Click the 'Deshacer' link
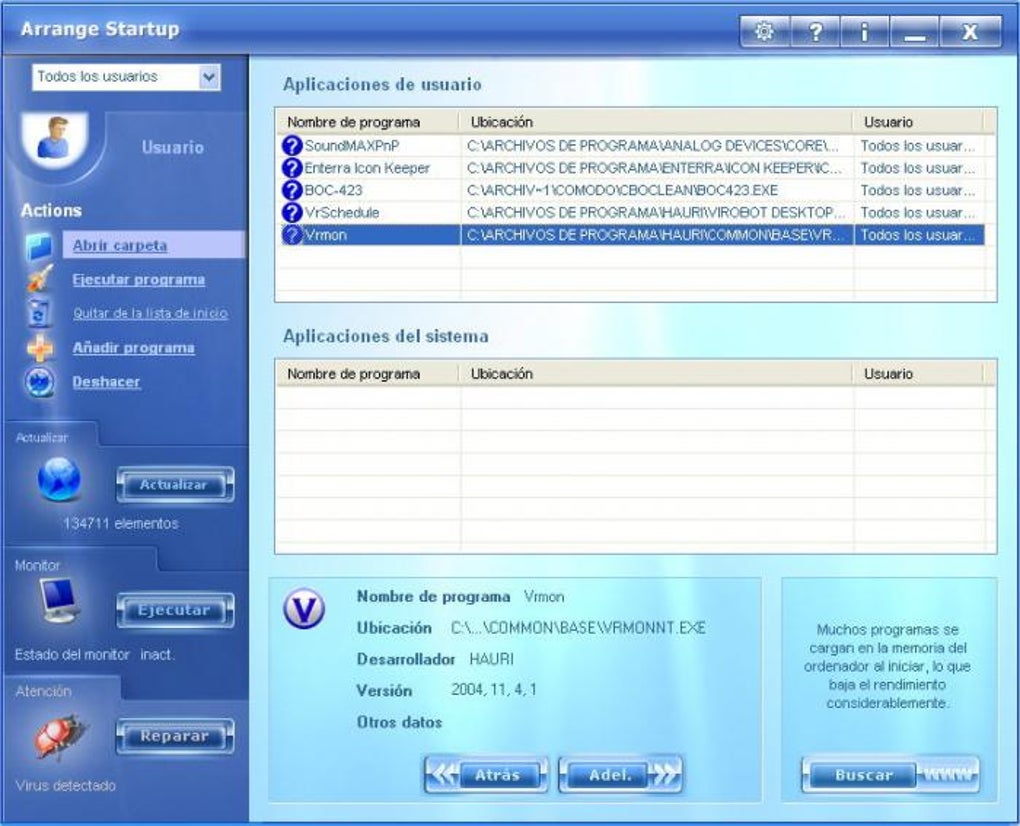 tap(106, 382)
